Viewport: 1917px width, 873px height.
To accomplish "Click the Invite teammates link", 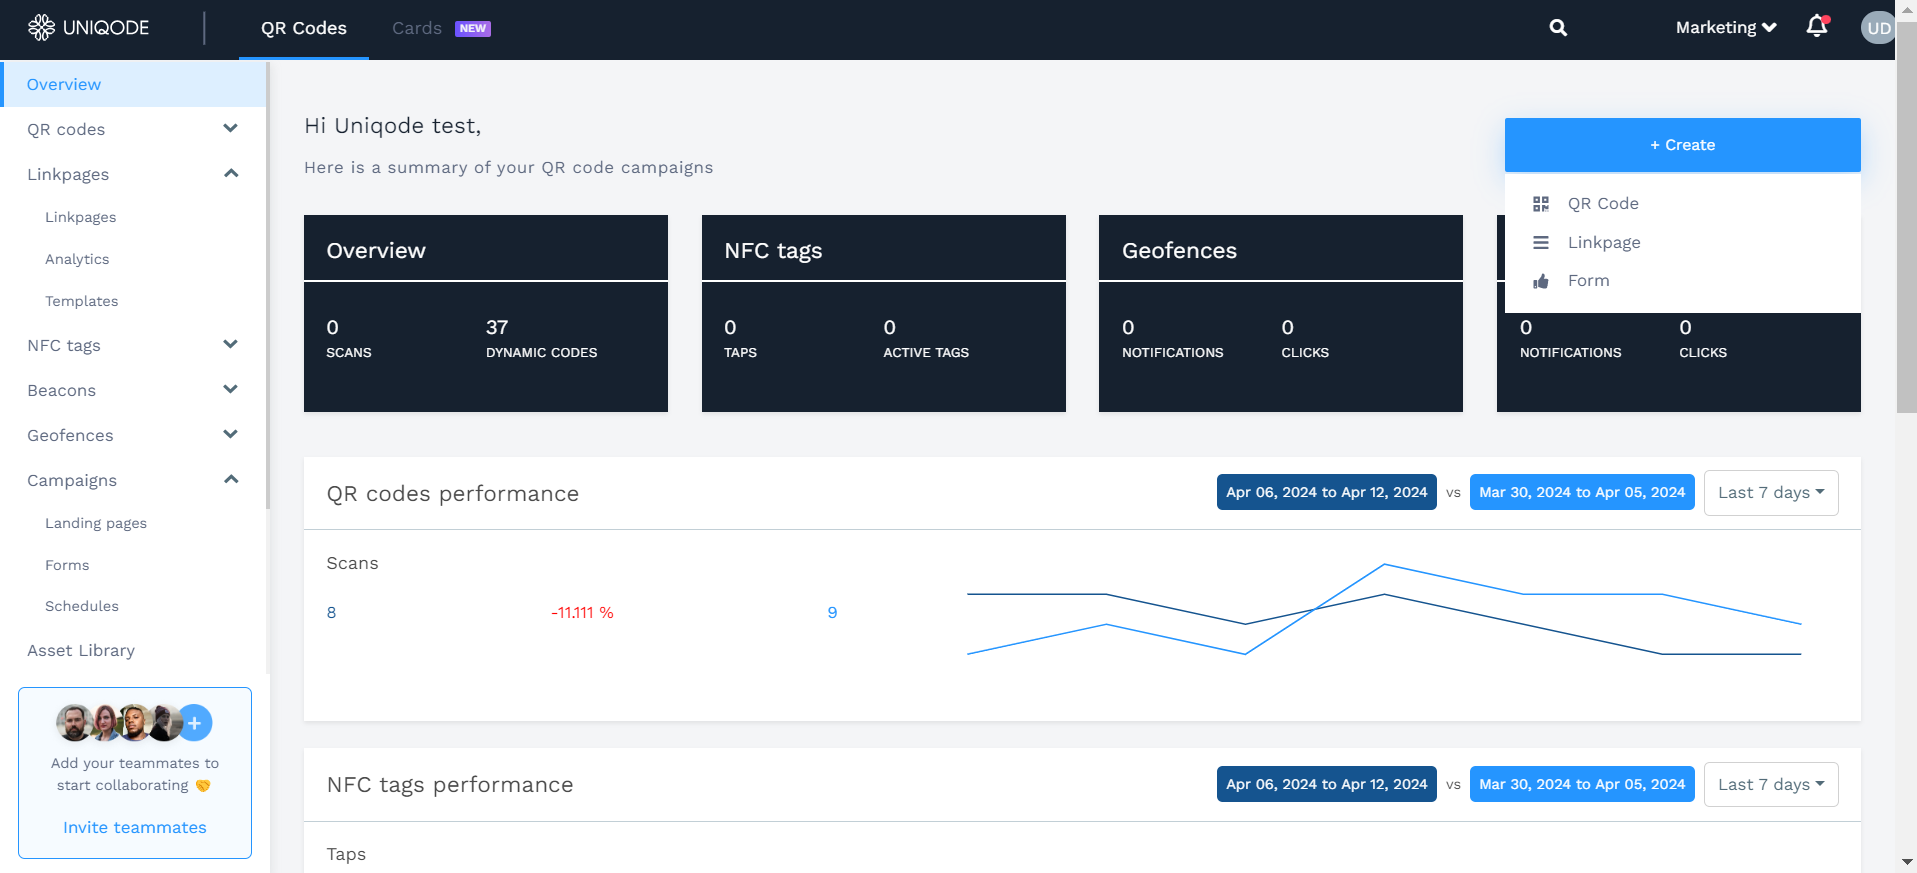I will (x=135, y=827).
